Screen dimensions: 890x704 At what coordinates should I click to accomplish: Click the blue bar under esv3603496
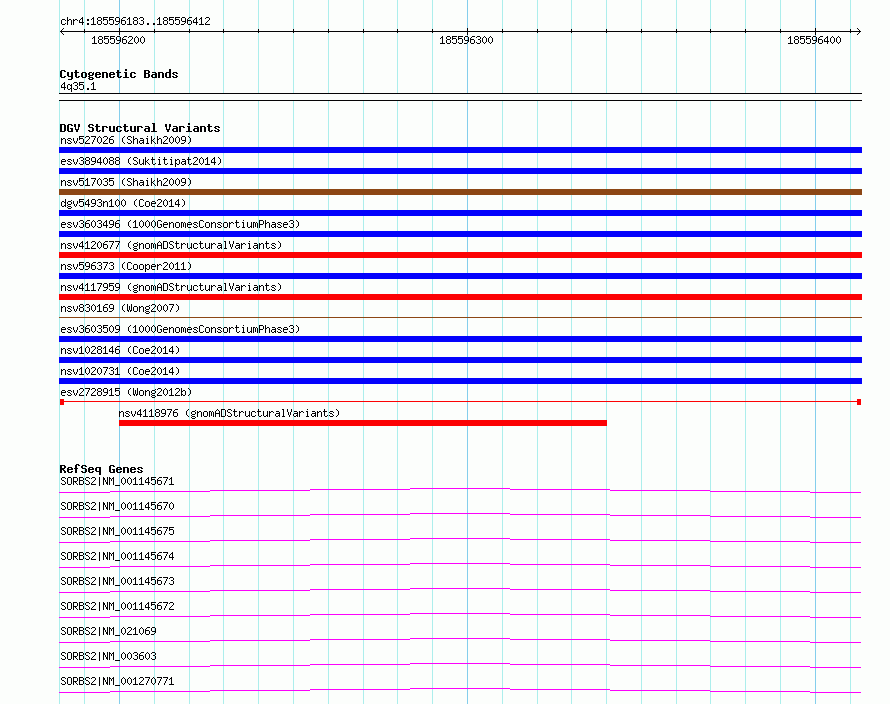[x=460, y=234]
